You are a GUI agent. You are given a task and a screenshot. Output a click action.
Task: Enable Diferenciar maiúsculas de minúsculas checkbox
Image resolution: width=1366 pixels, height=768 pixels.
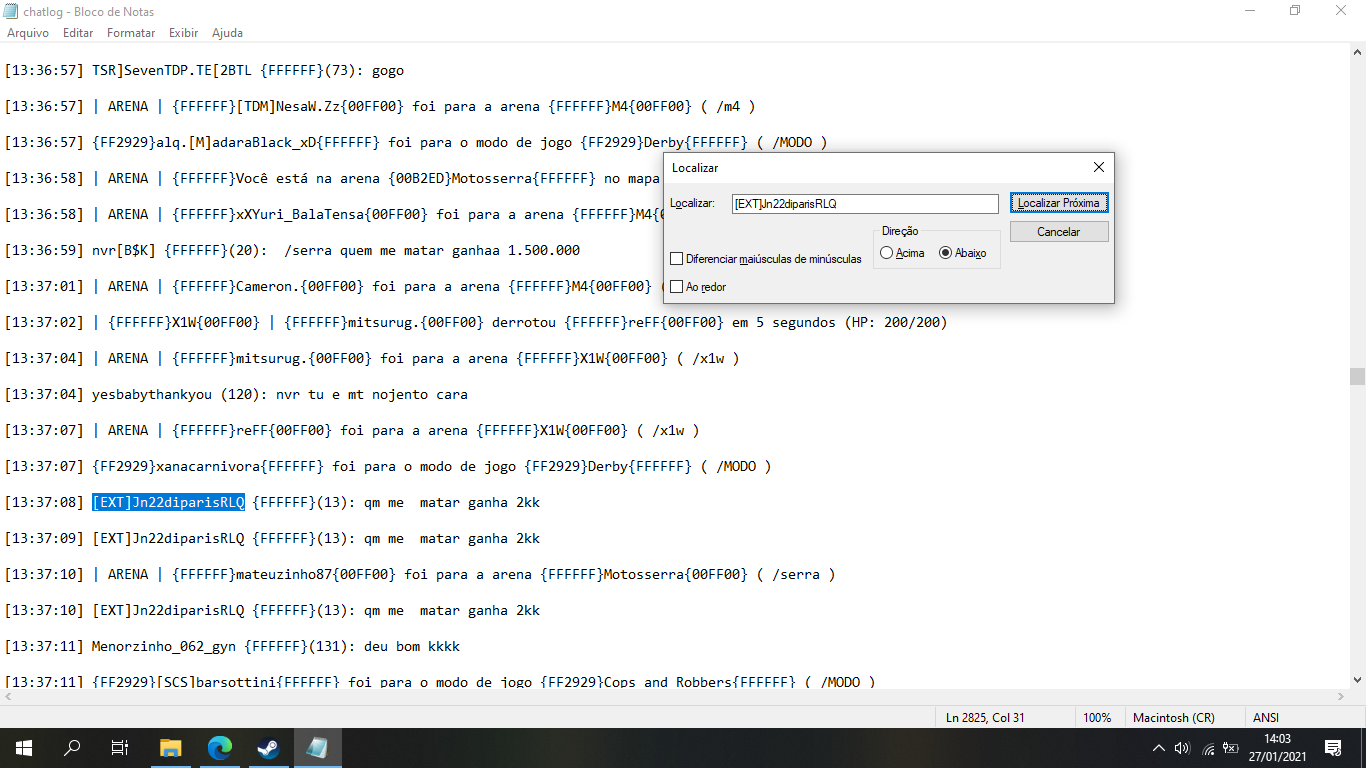tap(677, 259)
